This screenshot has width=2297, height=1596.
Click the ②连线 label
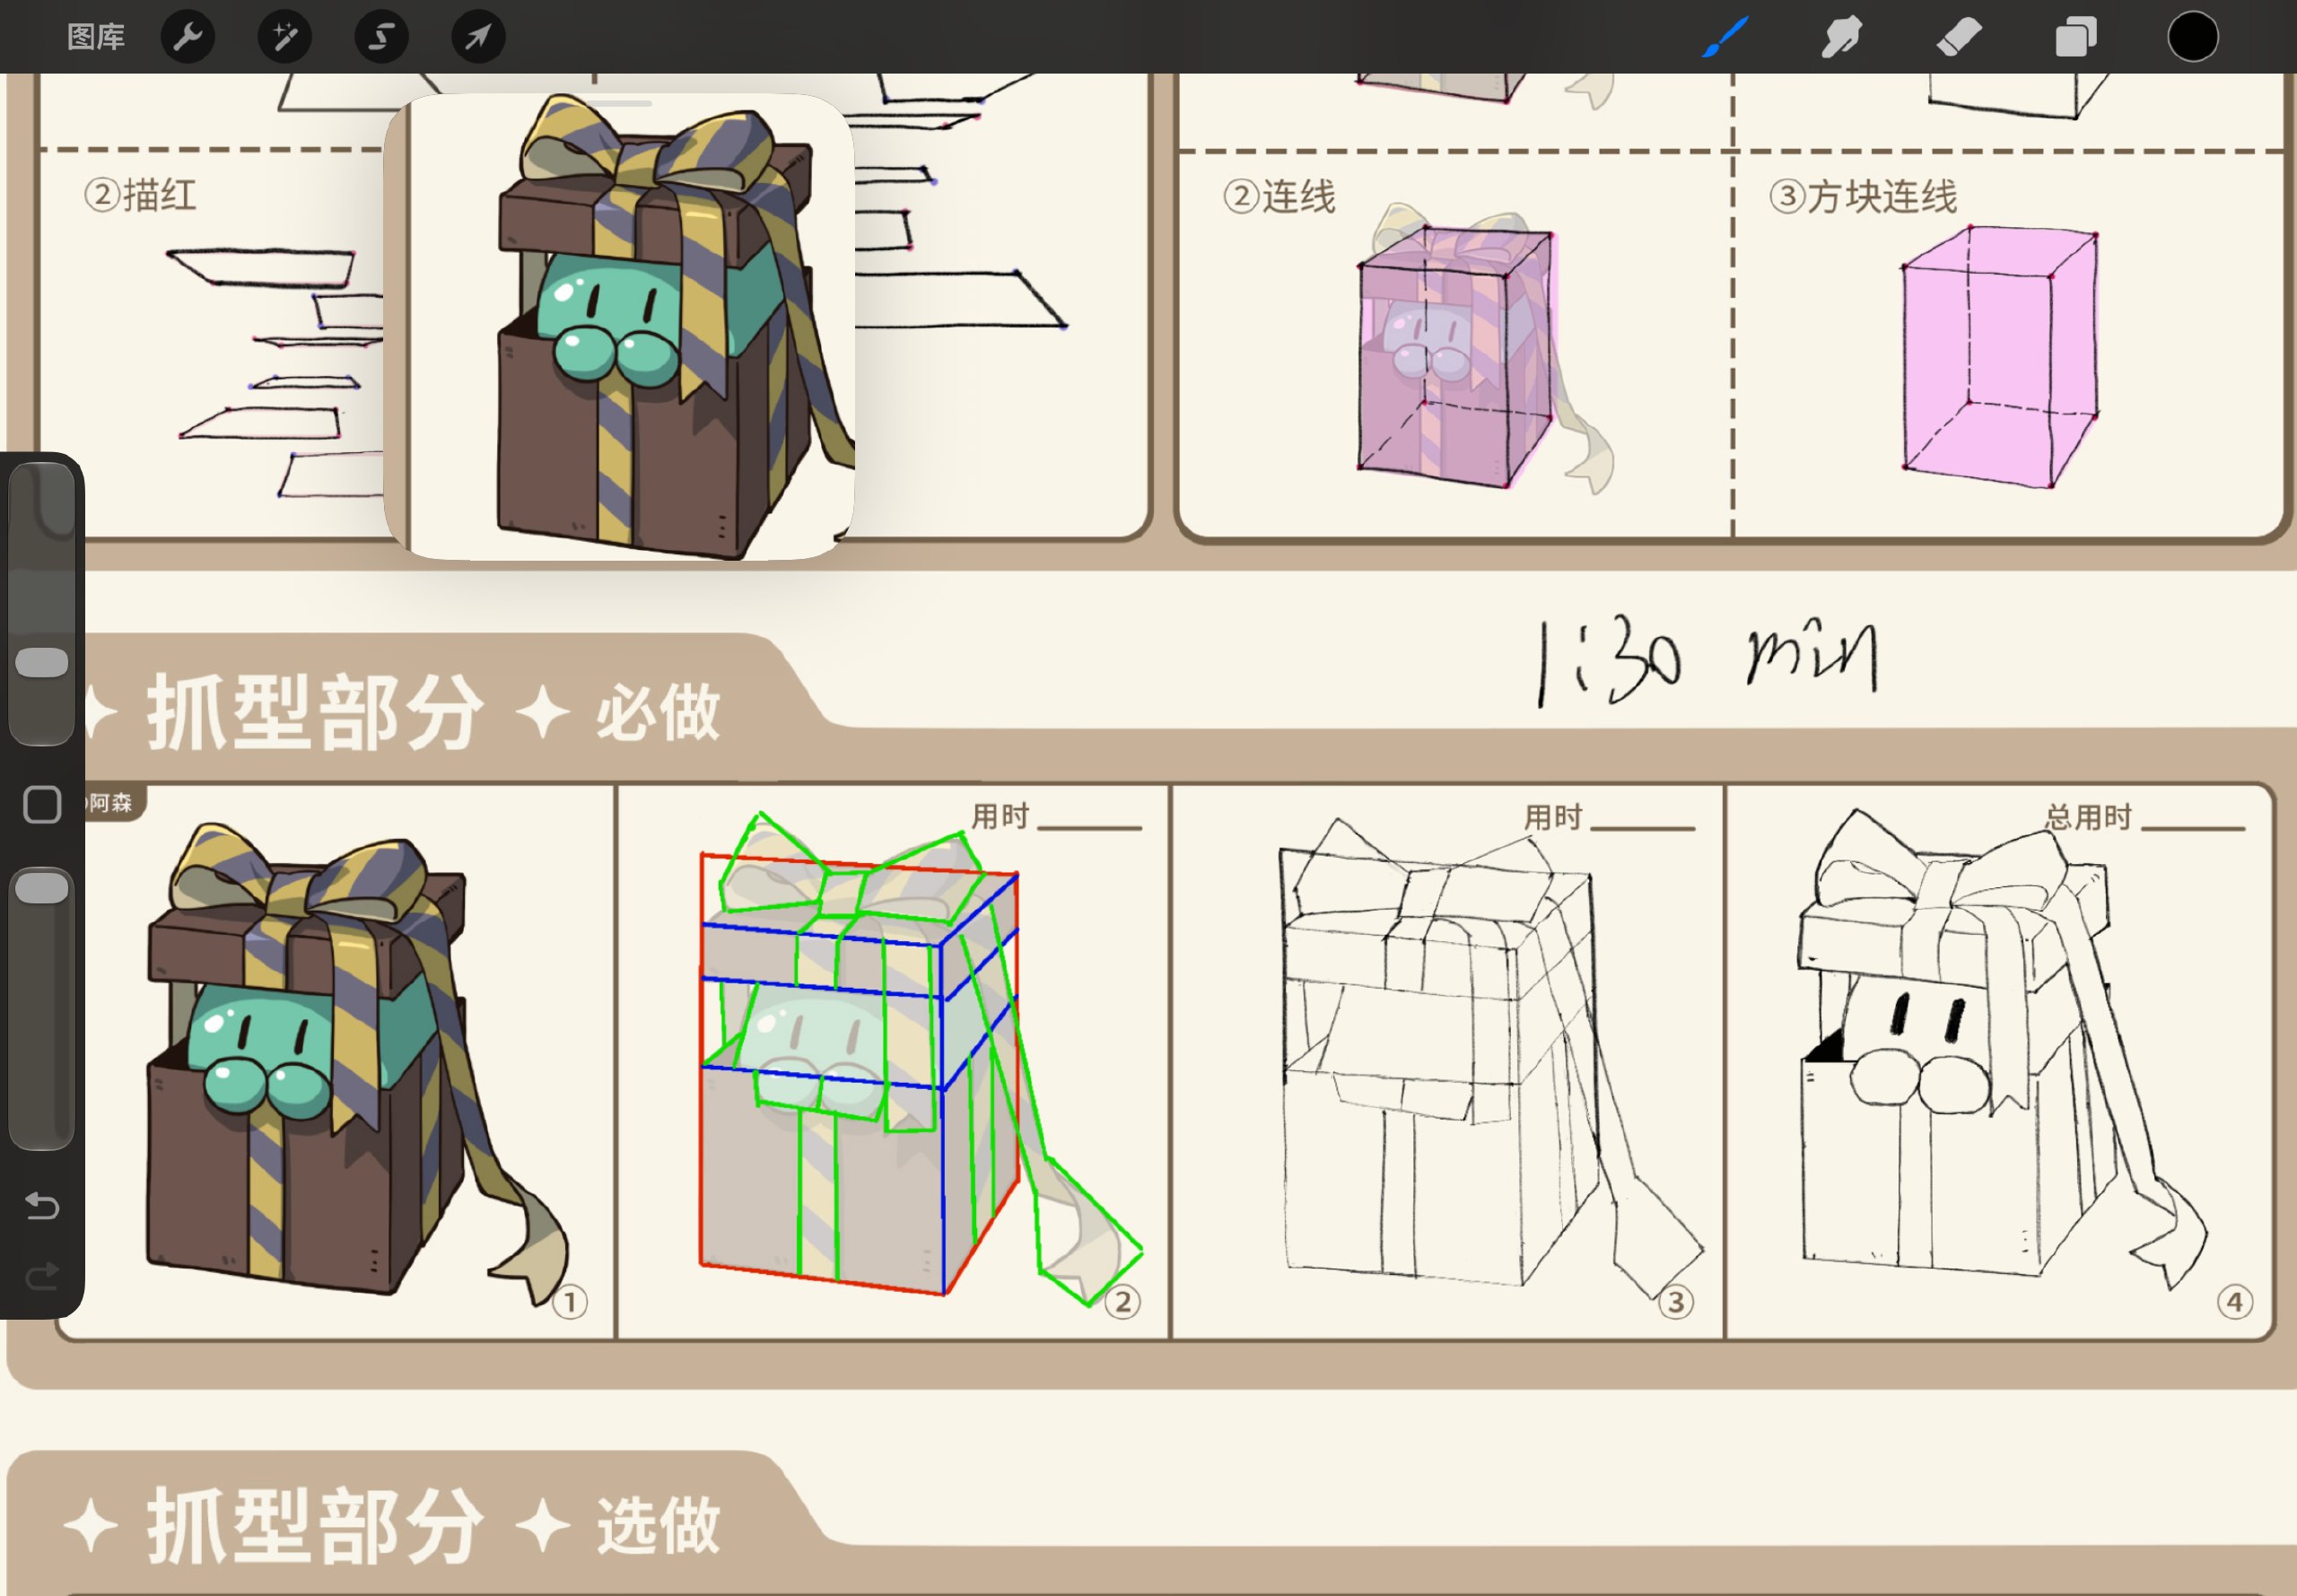[1280, 196]
